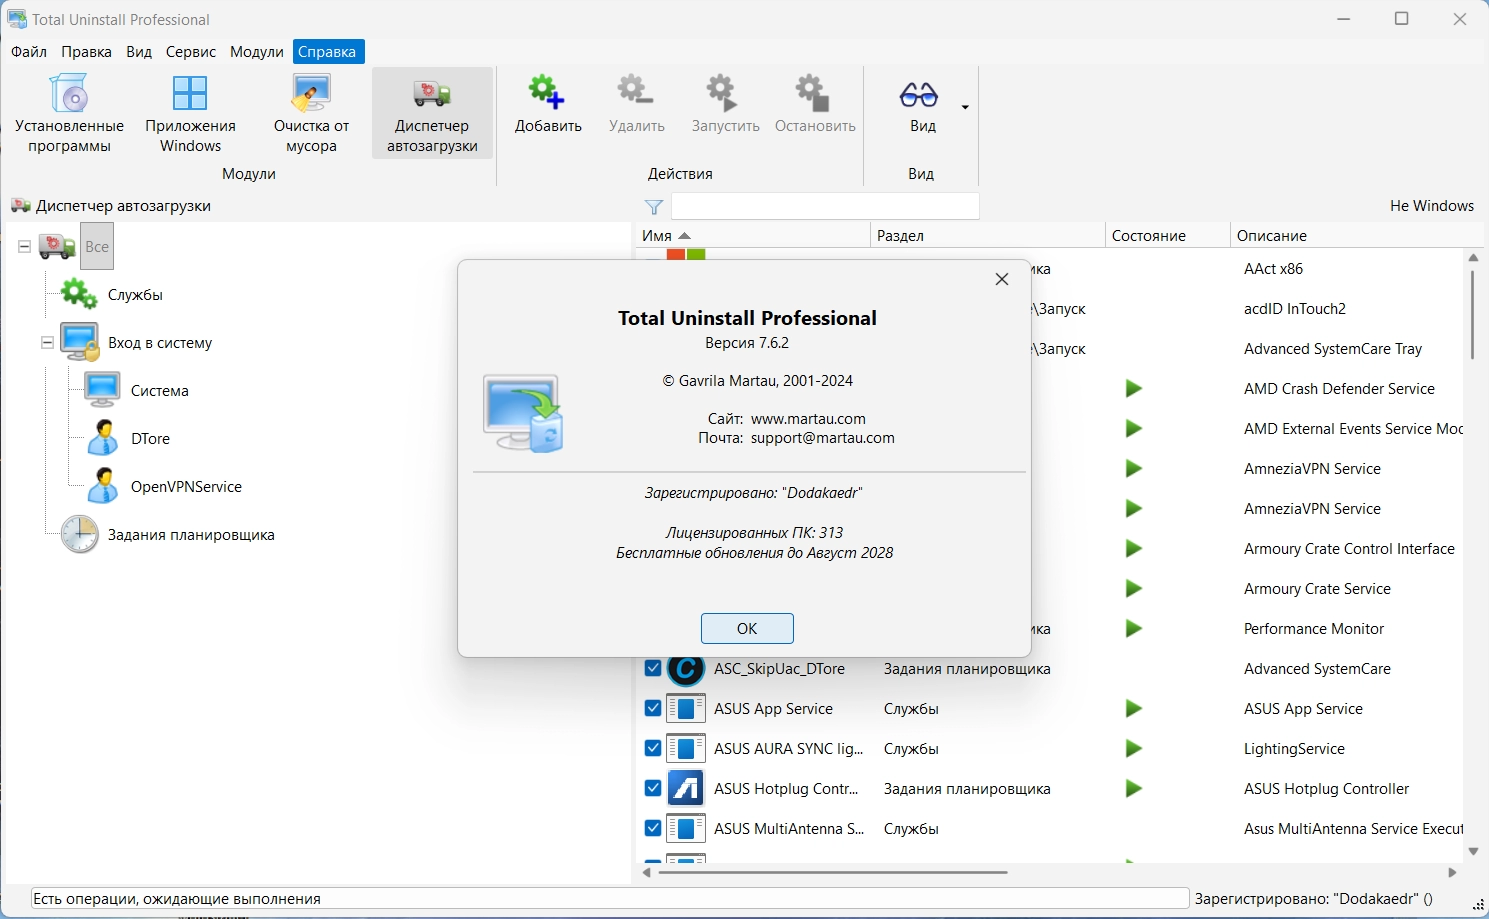Click the Вход в систему monitor icon
The width and height of the screenshot is (1489, 919).
(x=80, y=342)
